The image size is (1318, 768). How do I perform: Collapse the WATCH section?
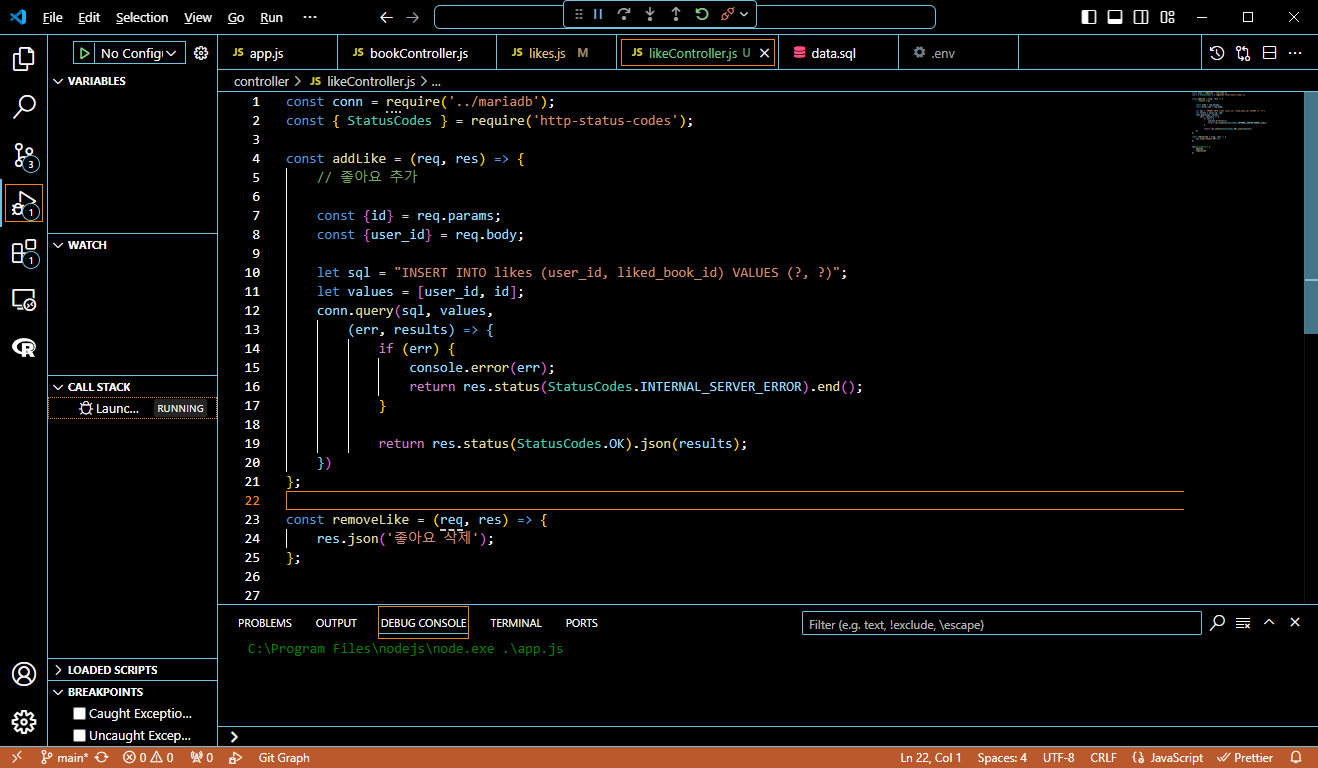132,245
